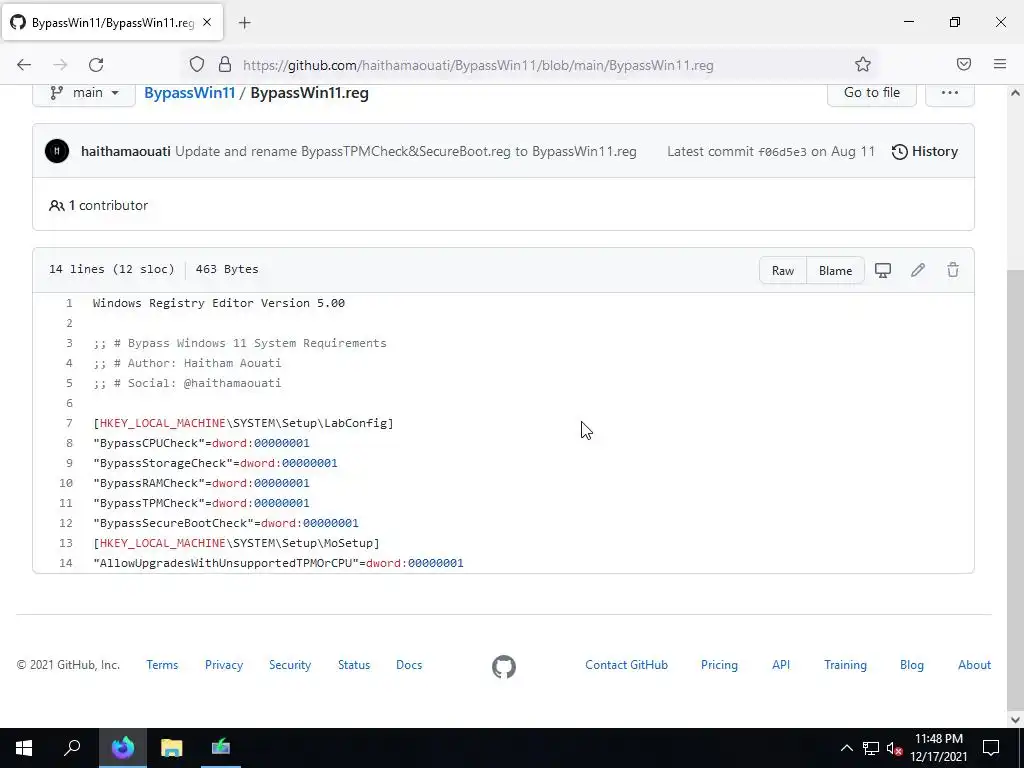Click Go to file button
This screenshot has width=1024, height=768.
click(871, 93)
